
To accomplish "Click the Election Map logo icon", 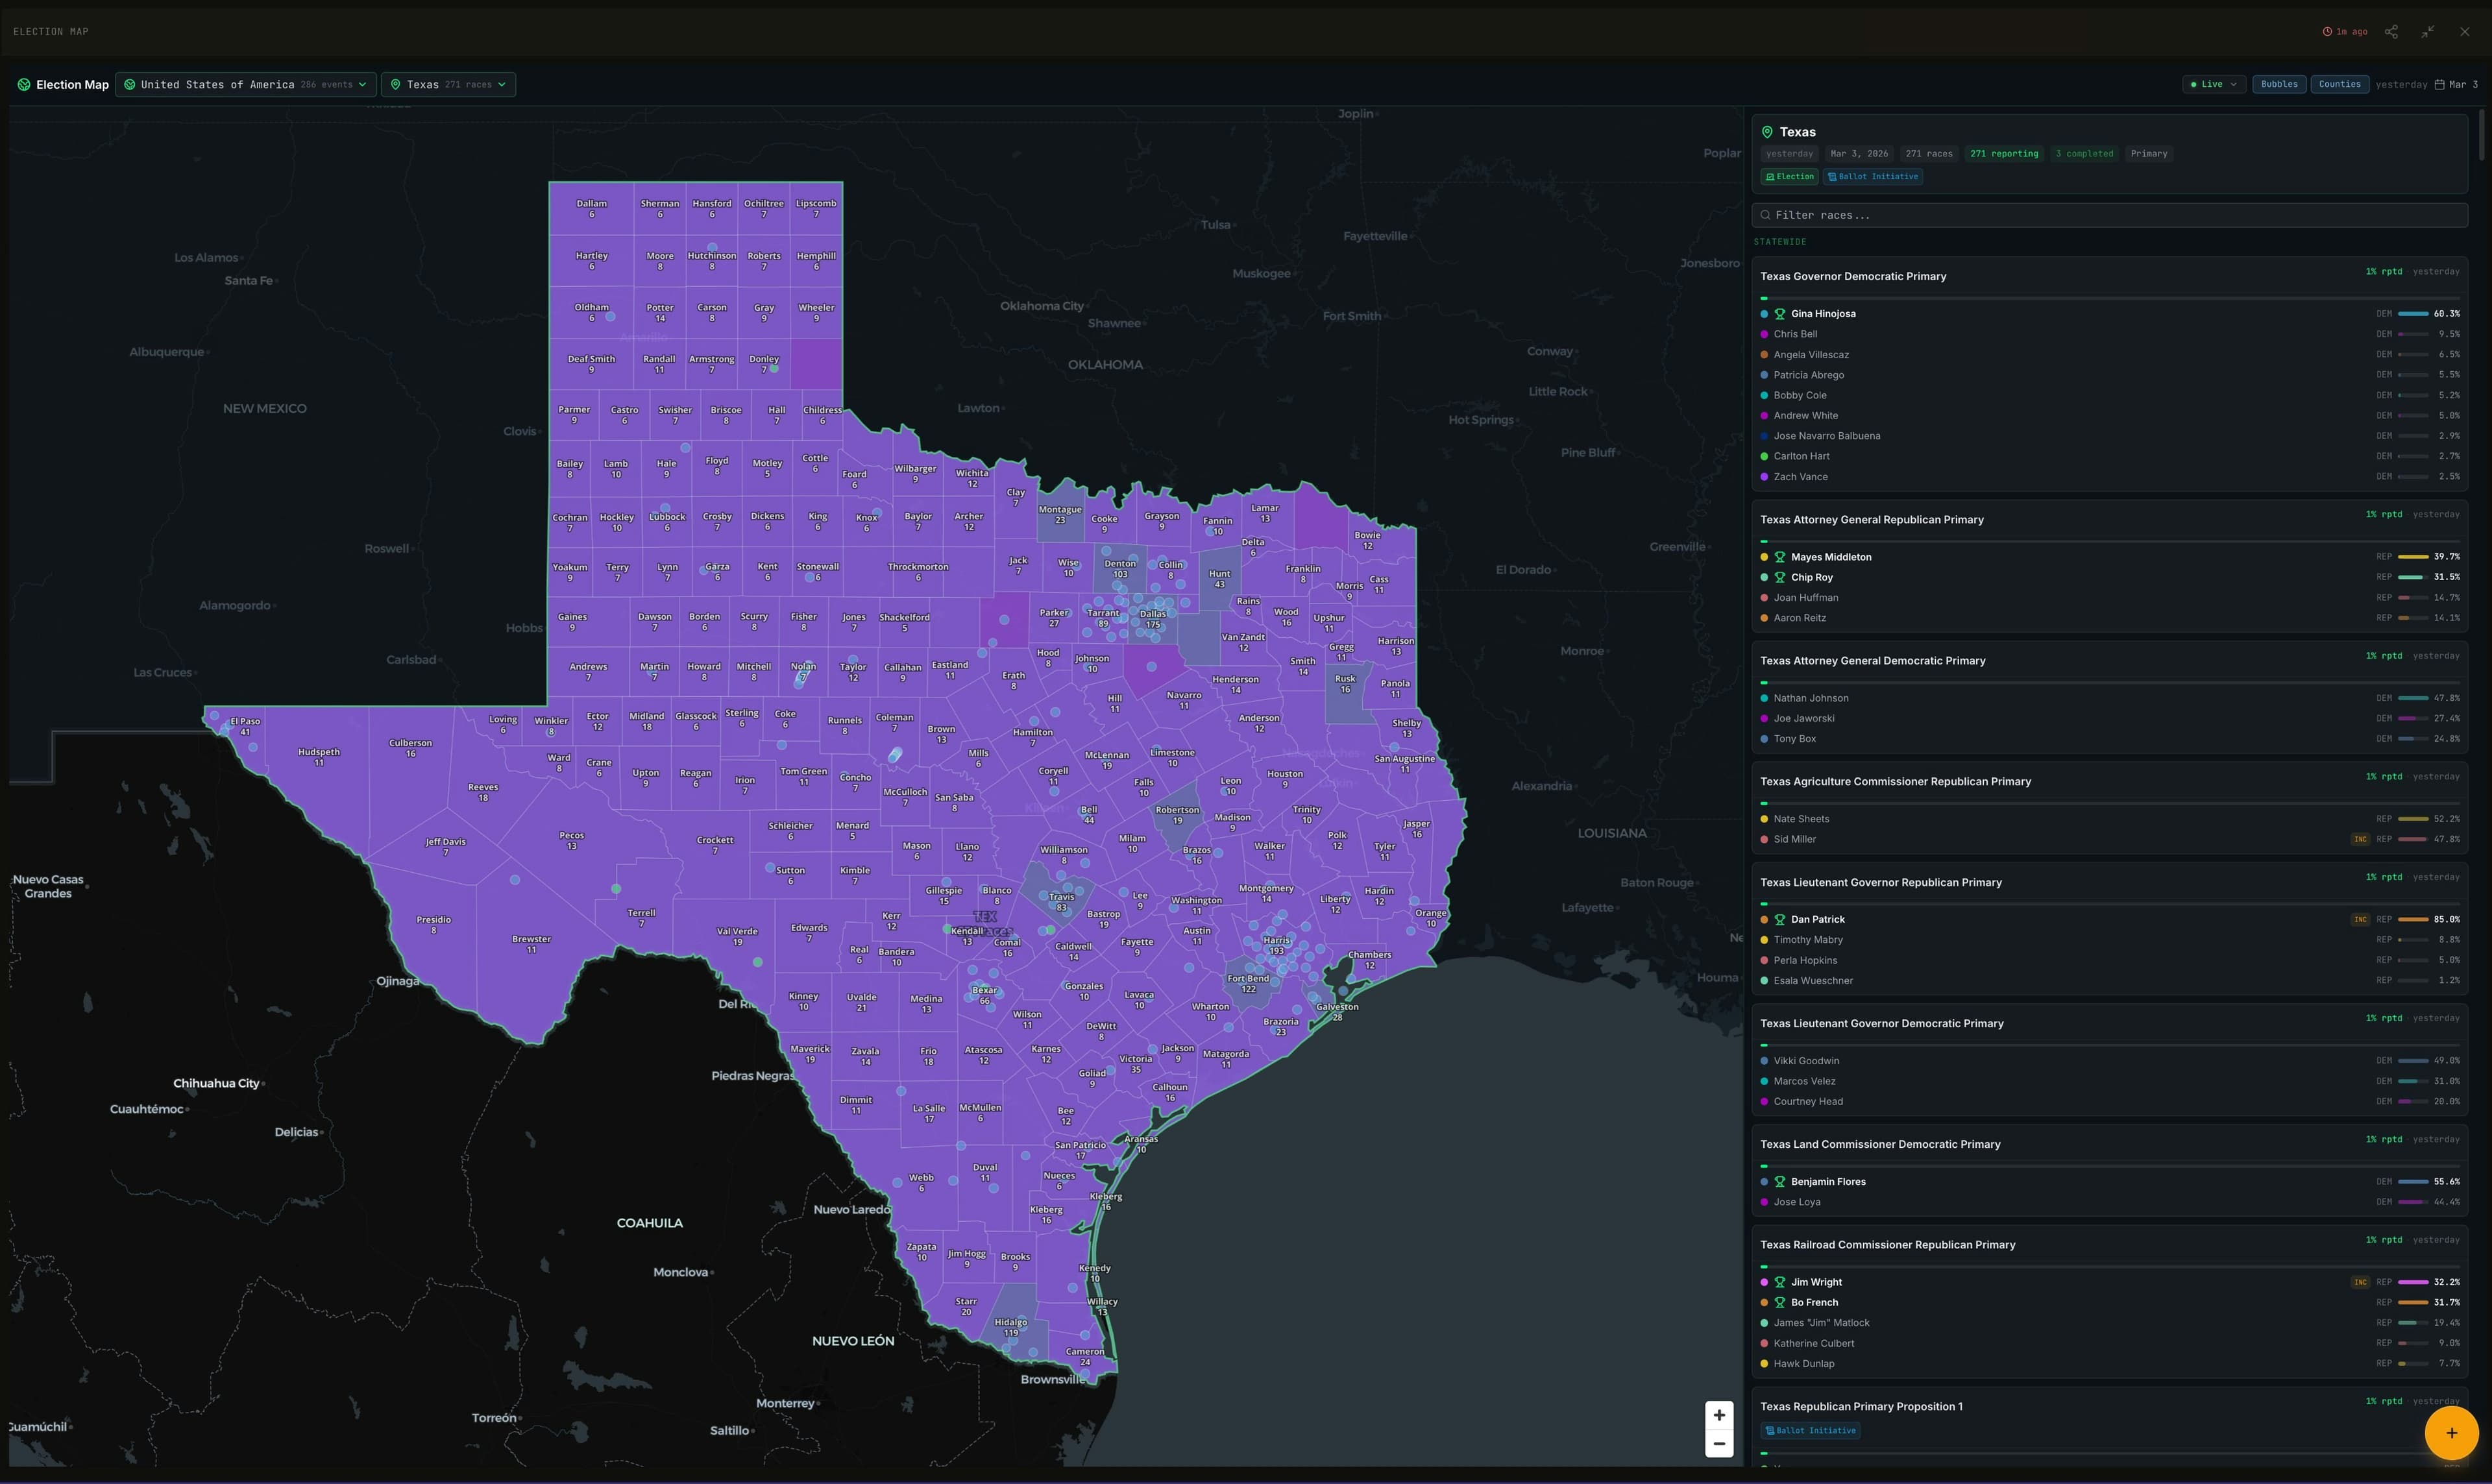I will tap(24, 85).
